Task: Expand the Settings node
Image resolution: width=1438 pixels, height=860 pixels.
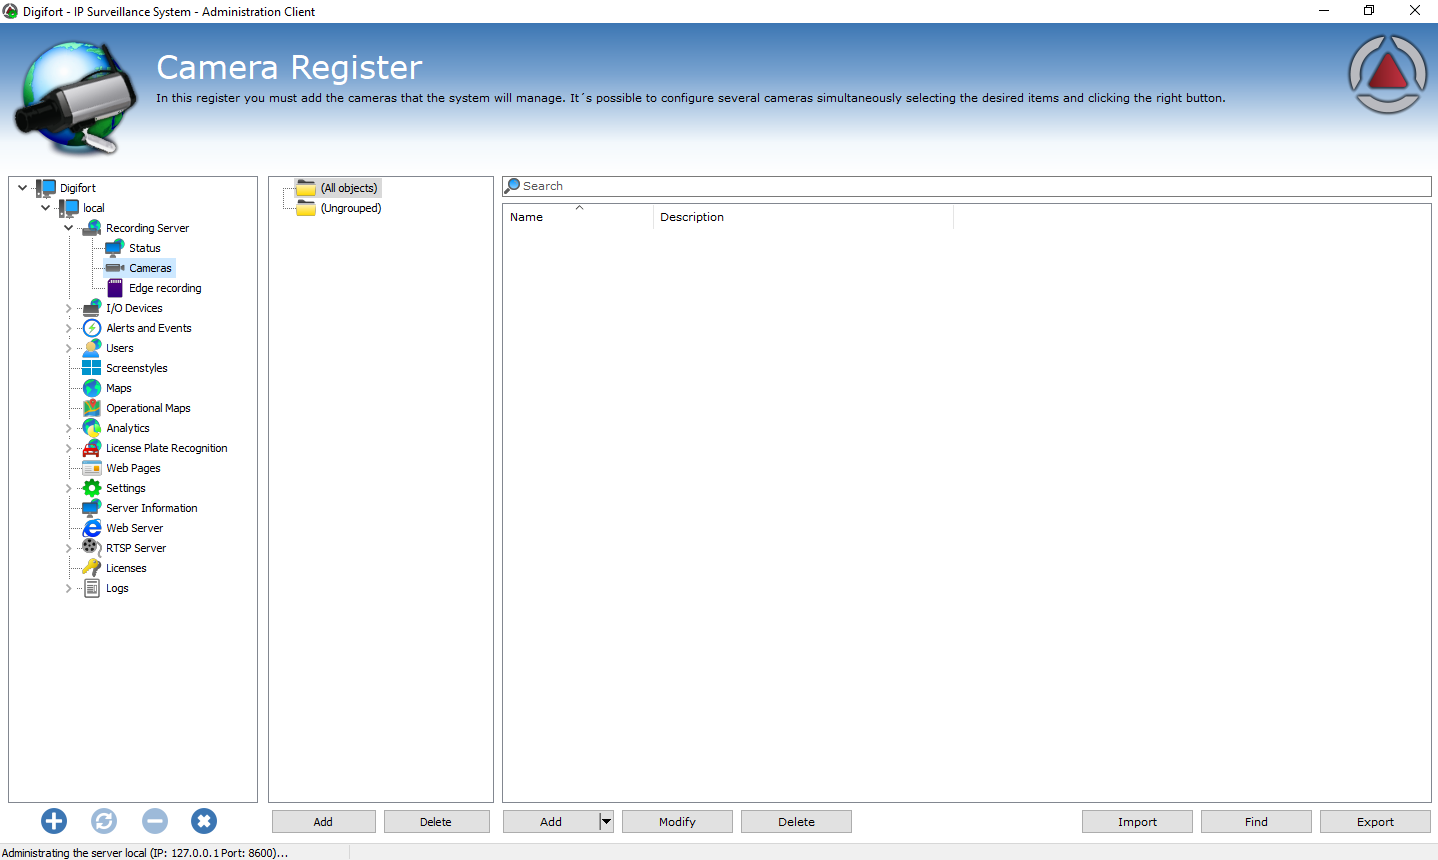Action: coord(68,488)
